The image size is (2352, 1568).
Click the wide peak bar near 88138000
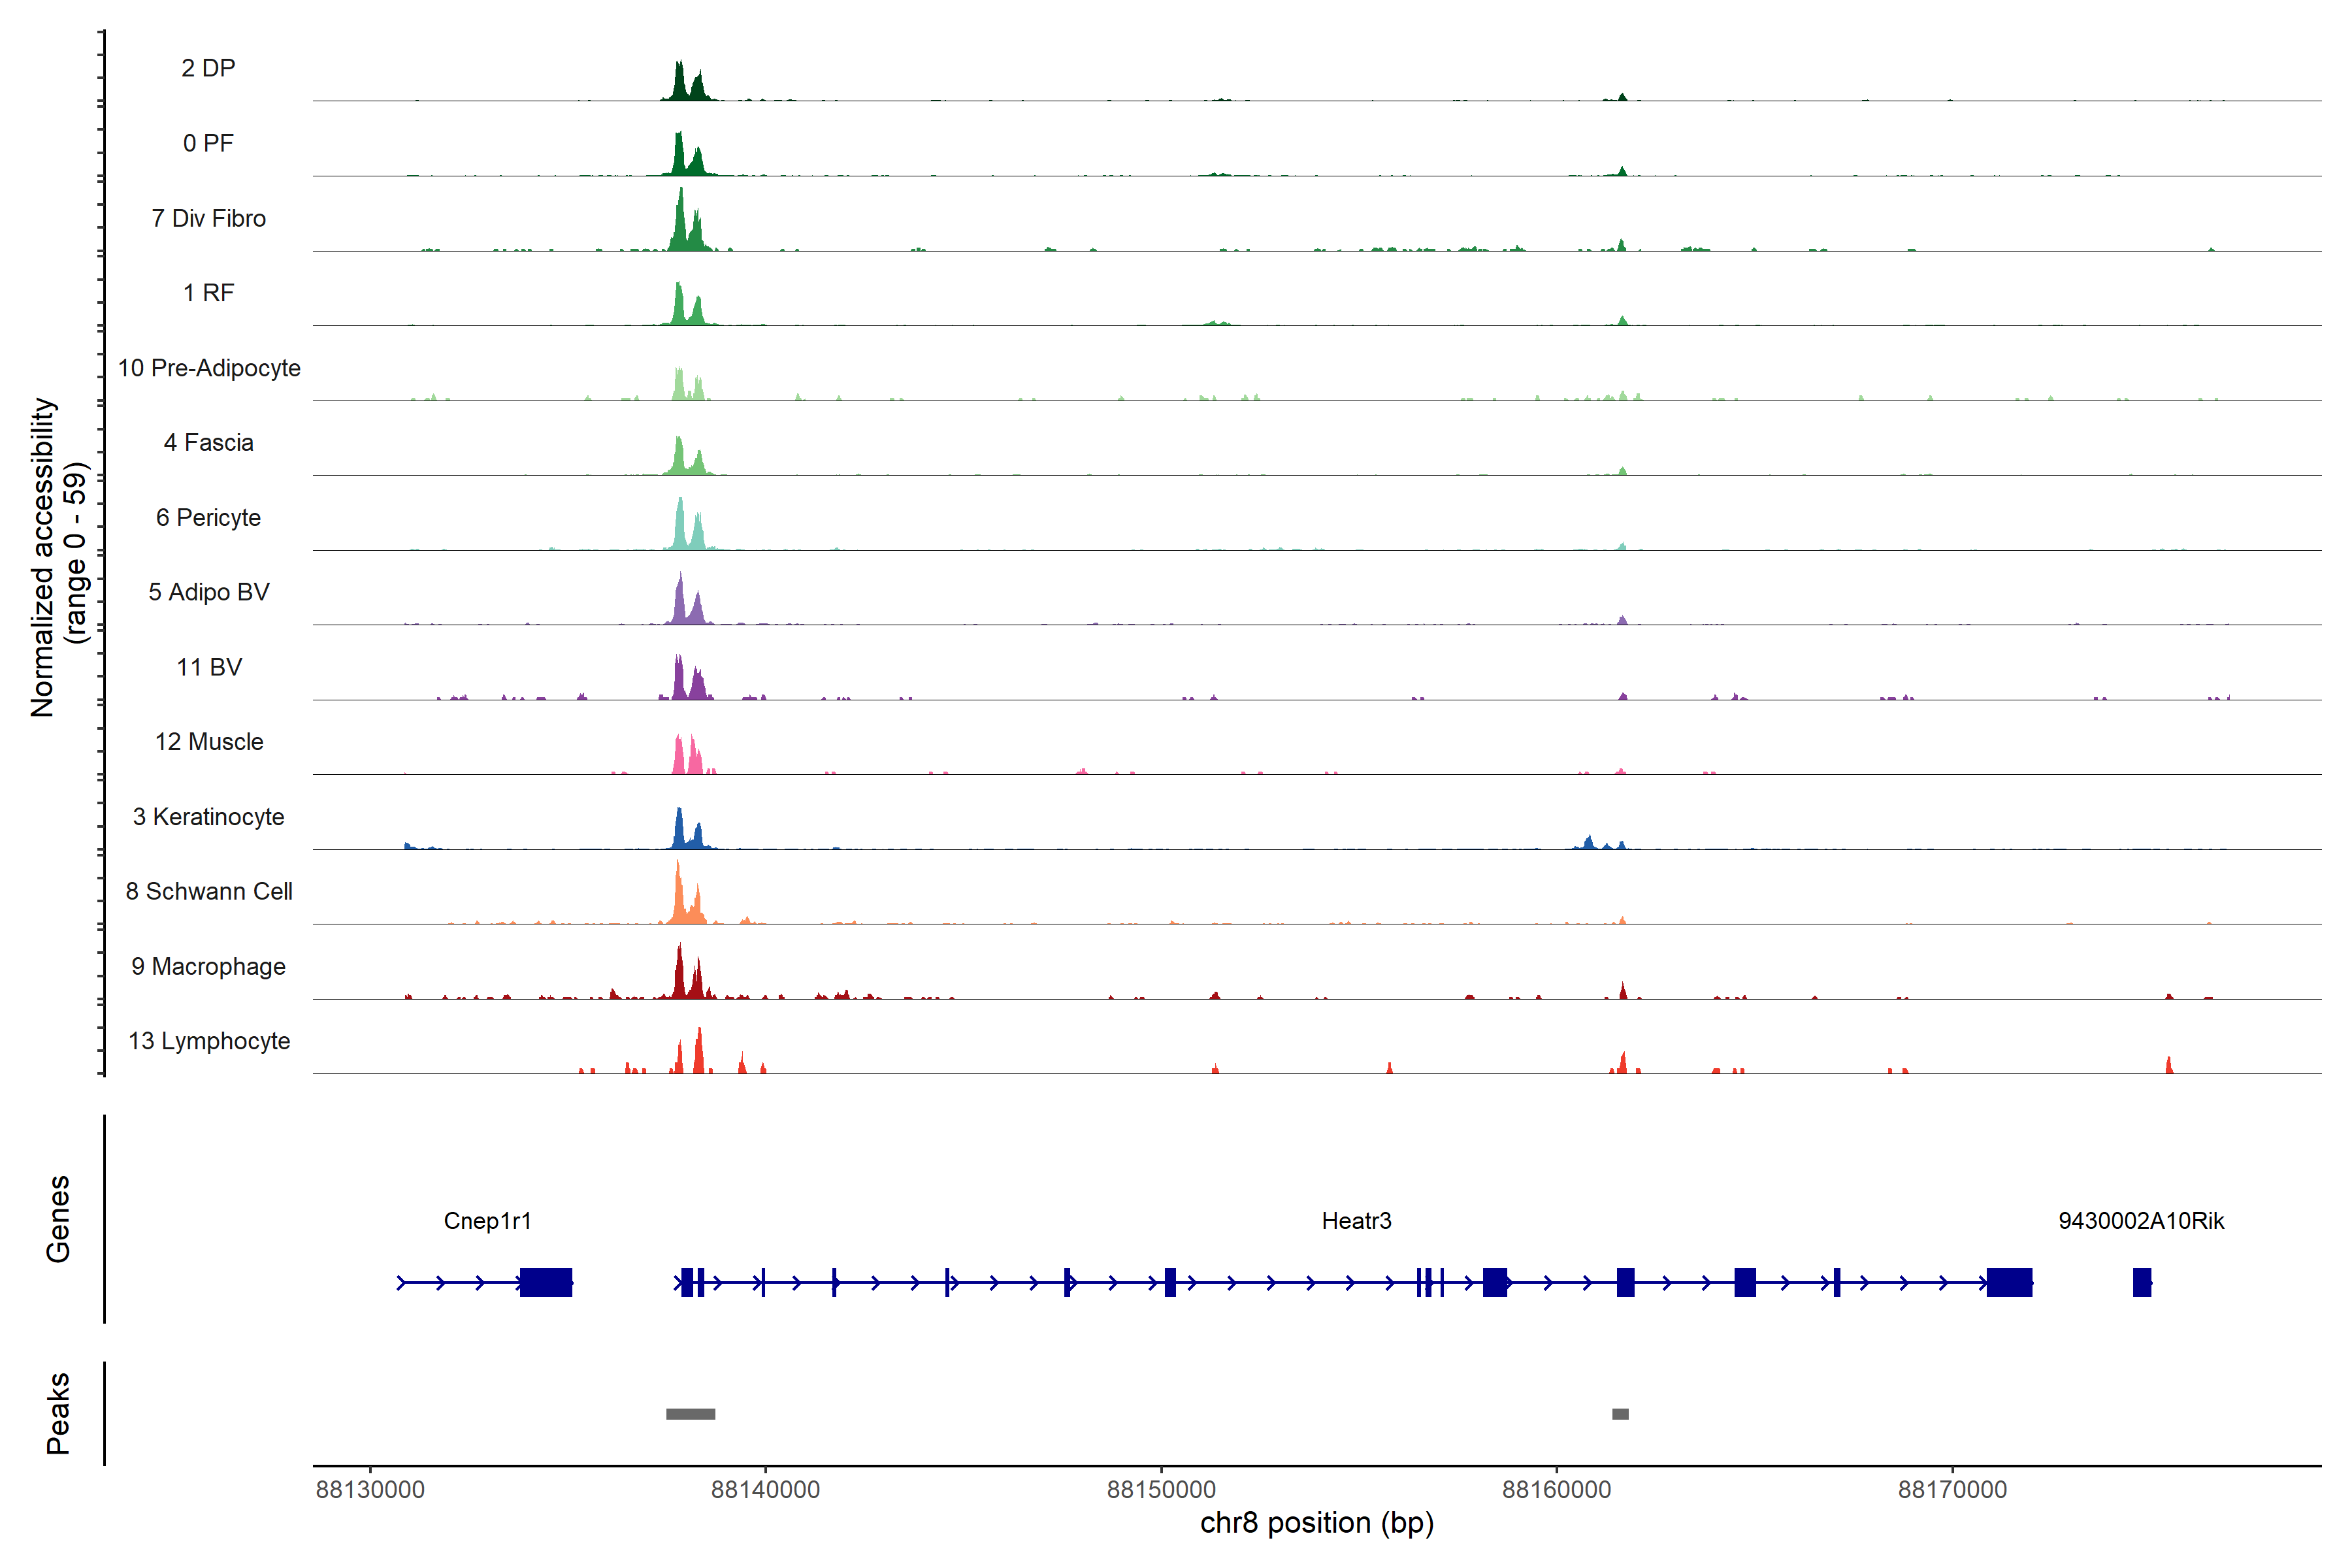tap(690, 1414)
